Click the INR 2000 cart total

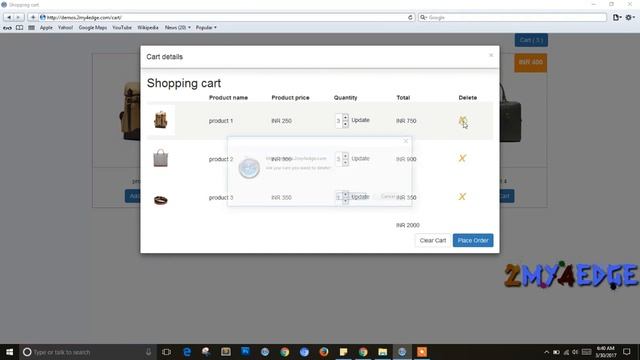coord(407,225)
